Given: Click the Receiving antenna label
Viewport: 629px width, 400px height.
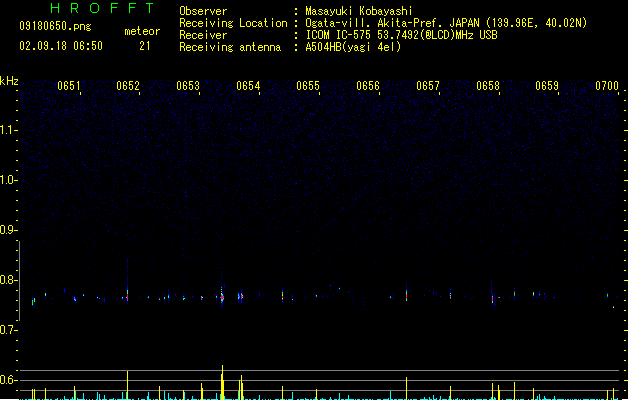Looking at the screenshot, I should pyautogui.click(x=230, y=47).
